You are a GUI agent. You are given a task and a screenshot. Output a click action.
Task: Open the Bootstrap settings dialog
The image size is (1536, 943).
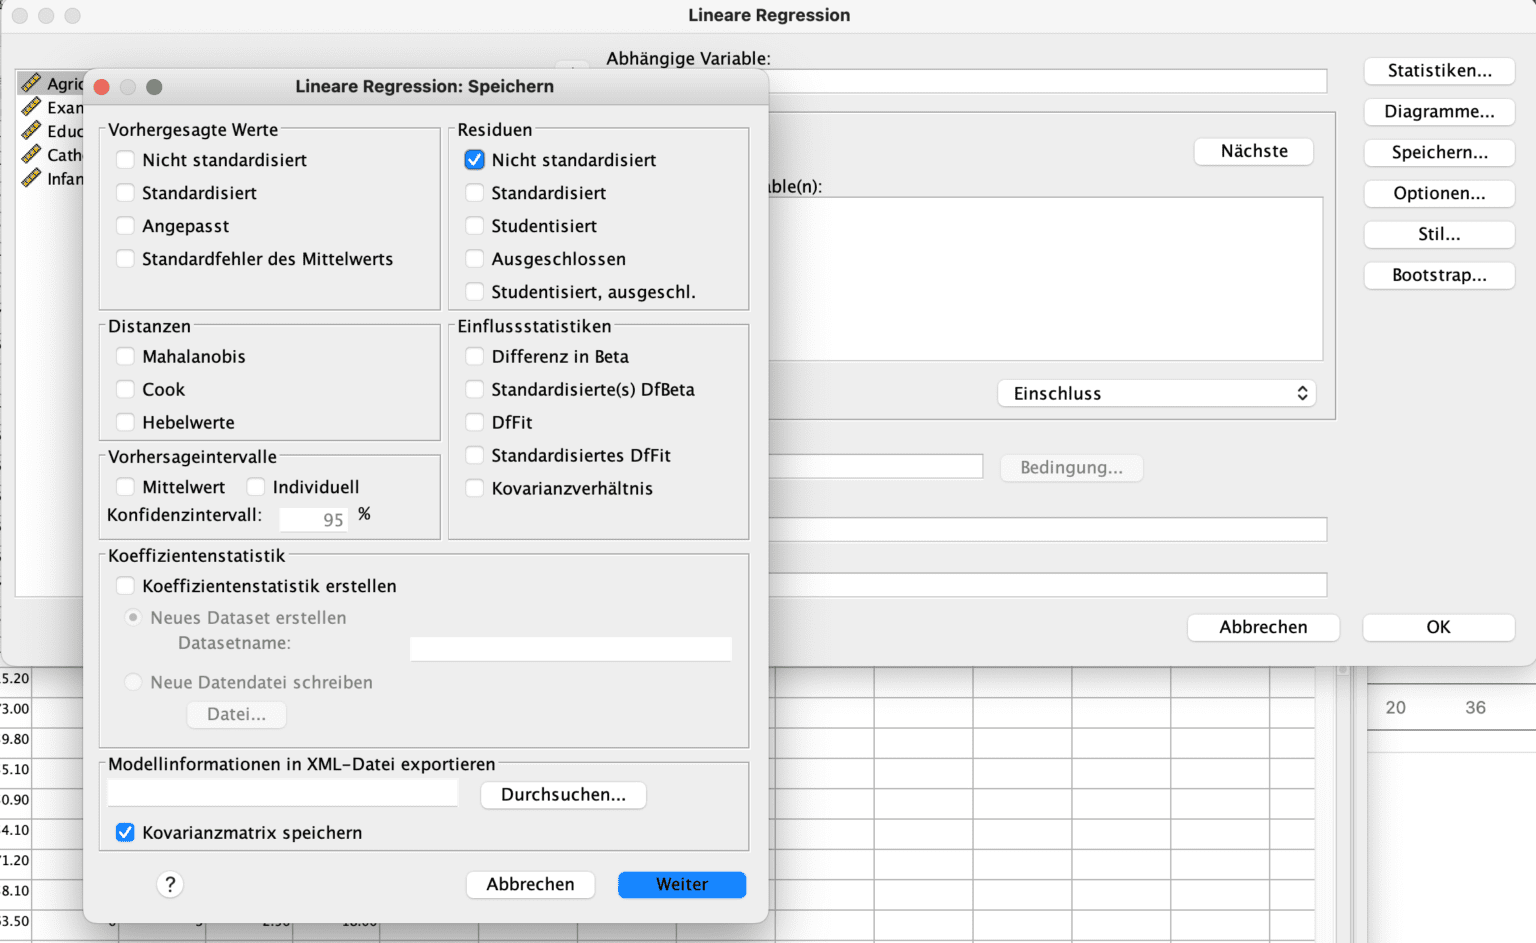(1438, 276)
